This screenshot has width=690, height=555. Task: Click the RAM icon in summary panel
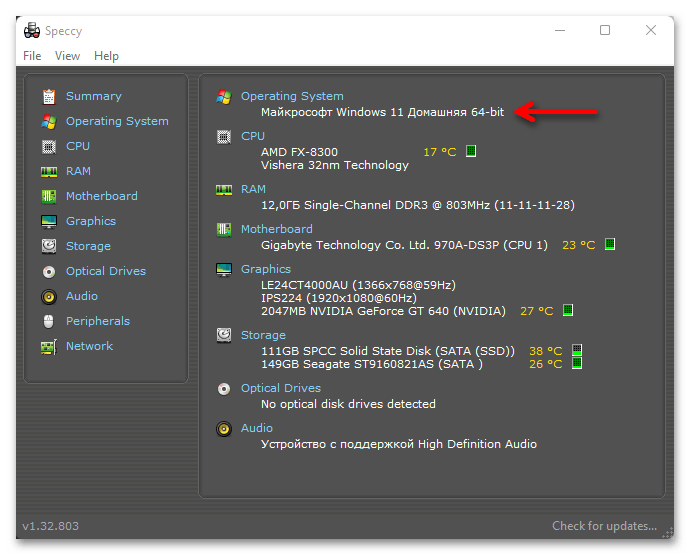pyautogui.click(x=224, y=190)
